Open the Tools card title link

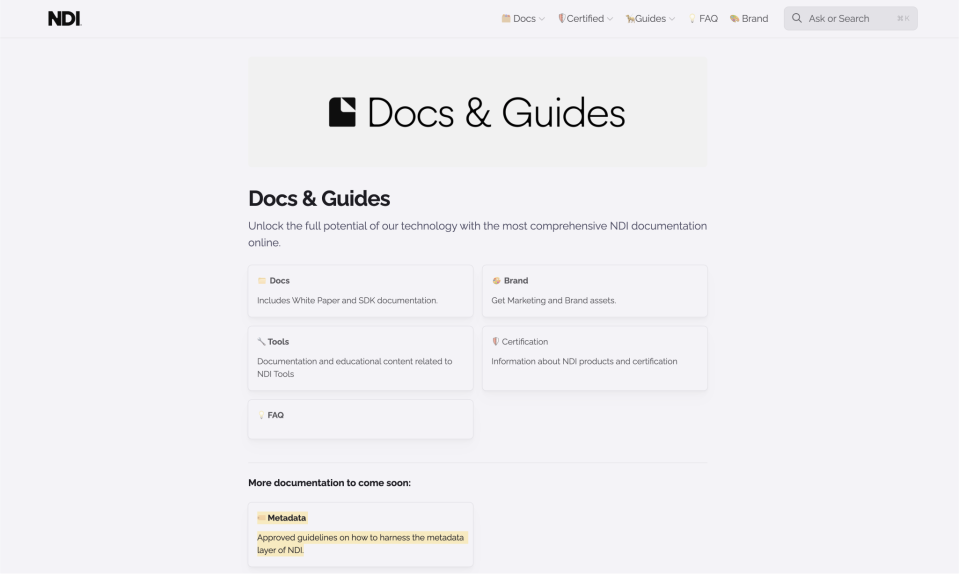pyautogui.click(x=278, y=342)
